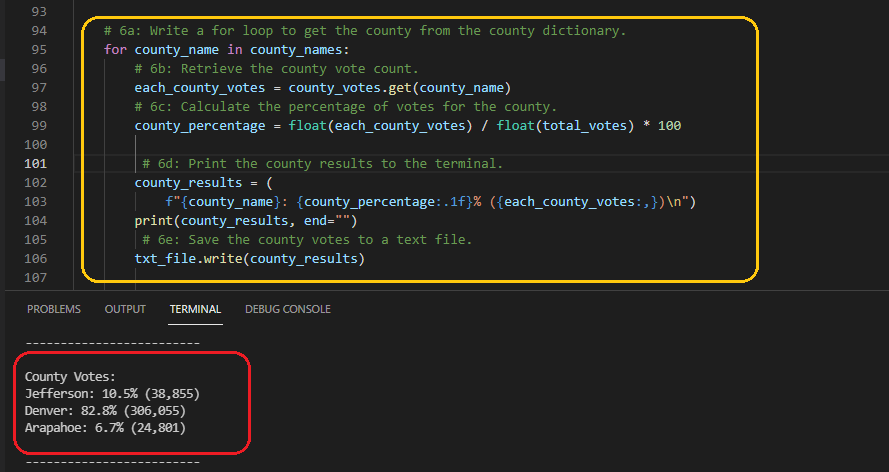This screenshot has height=472, width=889.
Task: Click line number 105 in gutter
Action: pos(36,240)
